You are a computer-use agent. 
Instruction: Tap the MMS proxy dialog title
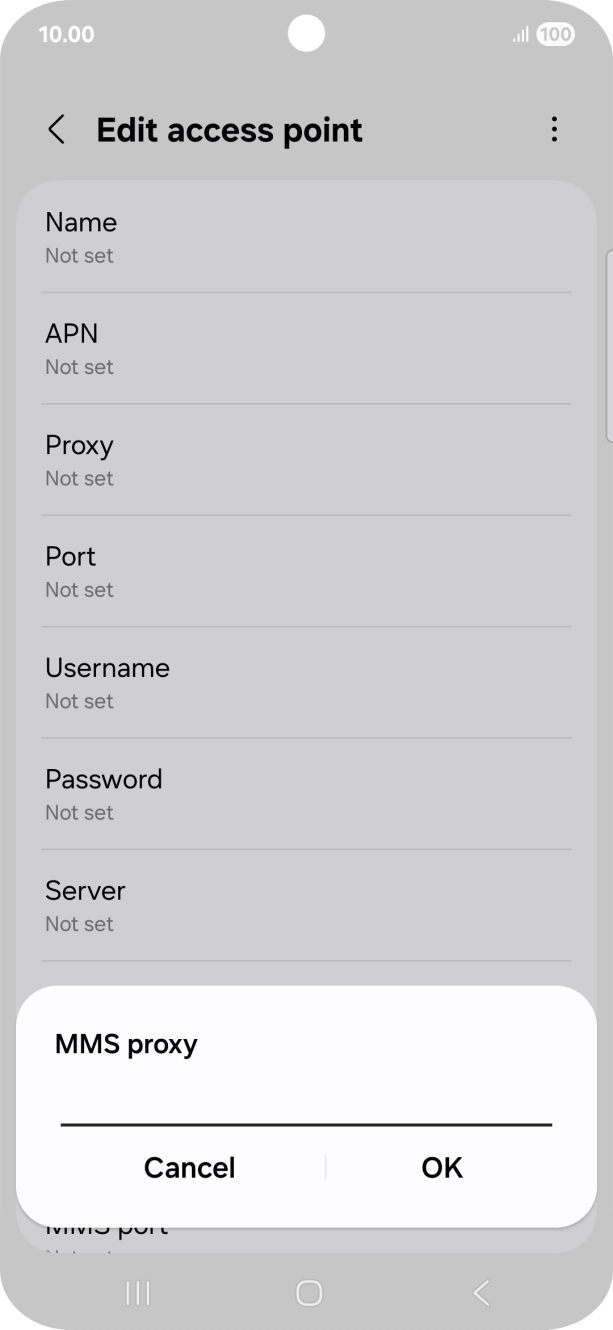(125, 1043)
